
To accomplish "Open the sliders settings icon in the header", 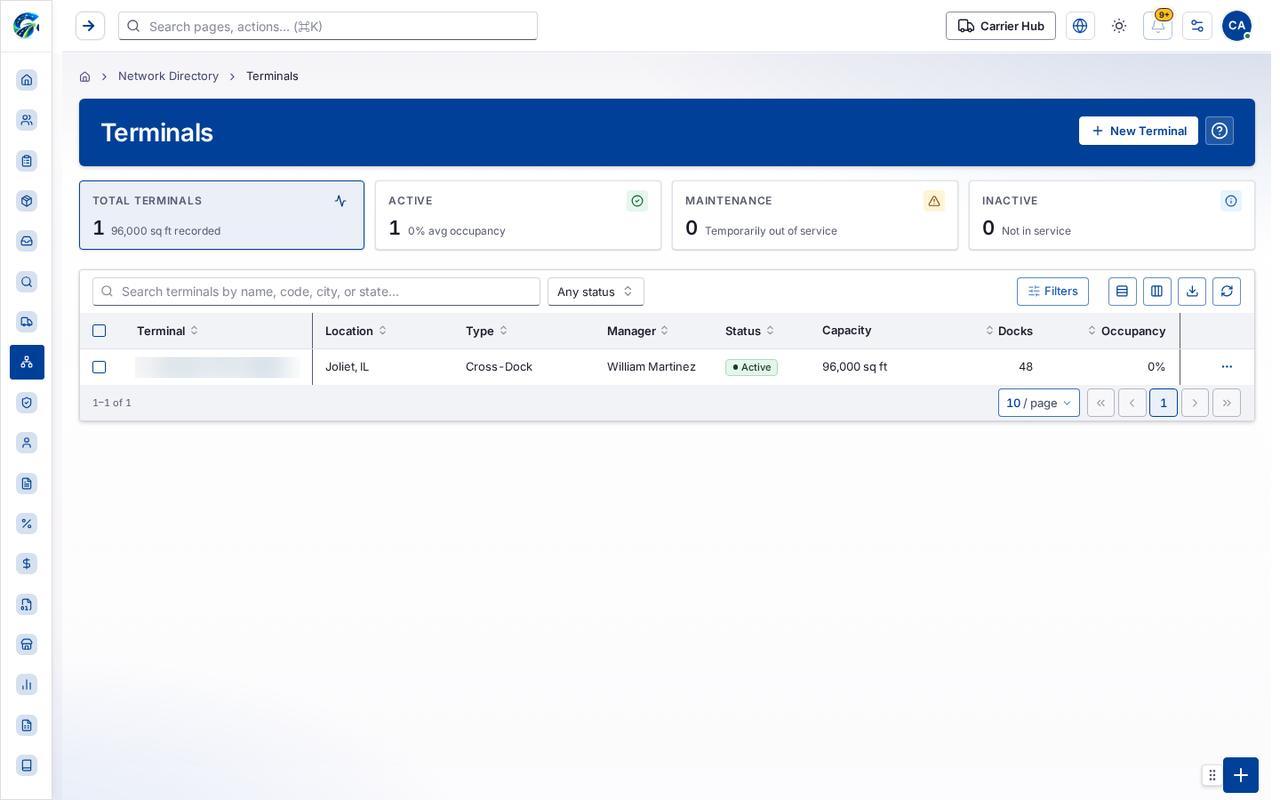I will [1197, 26].
